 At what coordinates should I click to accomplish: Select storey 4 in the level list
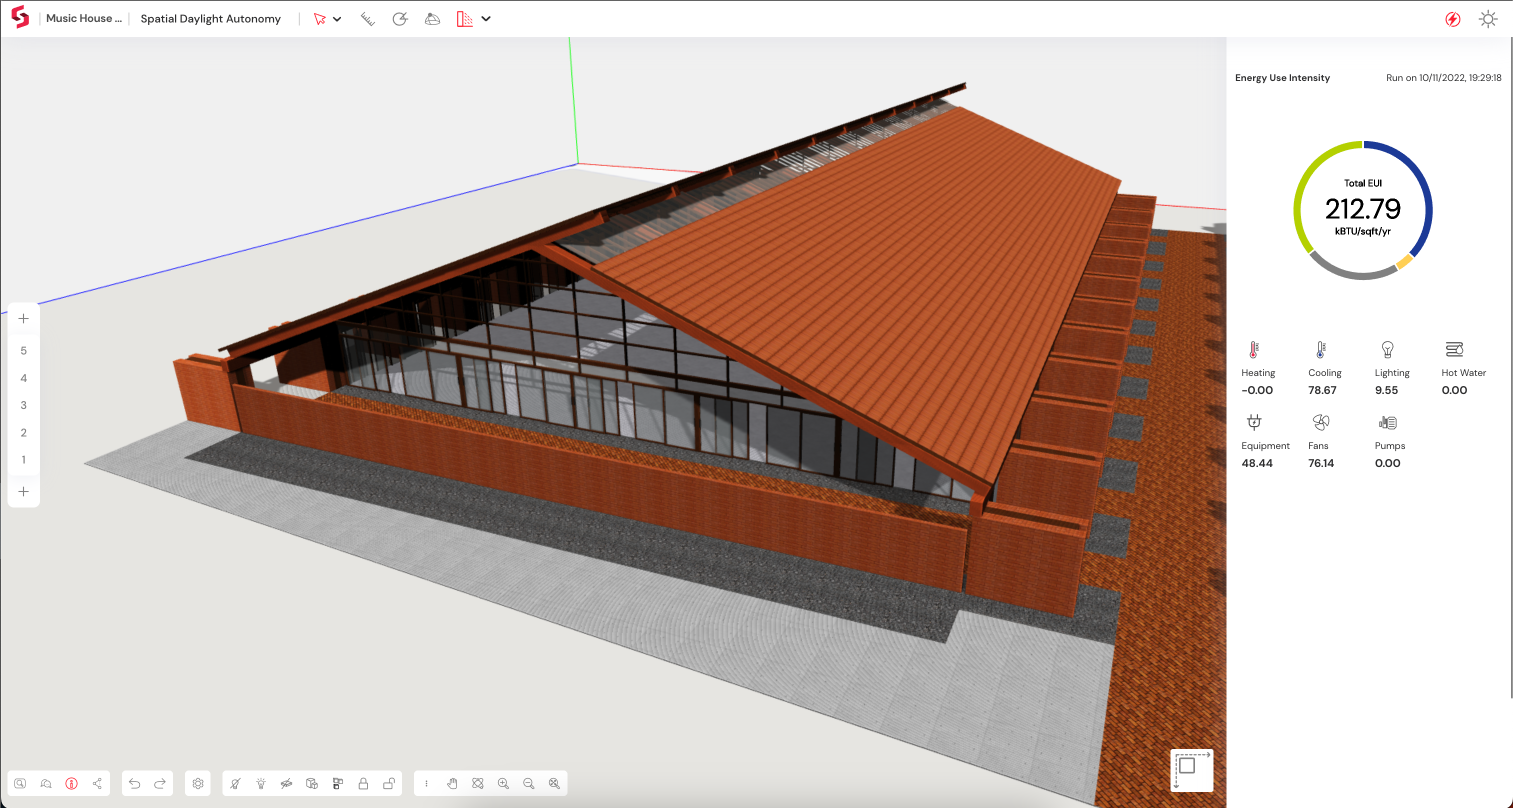[x=24, y=378]
